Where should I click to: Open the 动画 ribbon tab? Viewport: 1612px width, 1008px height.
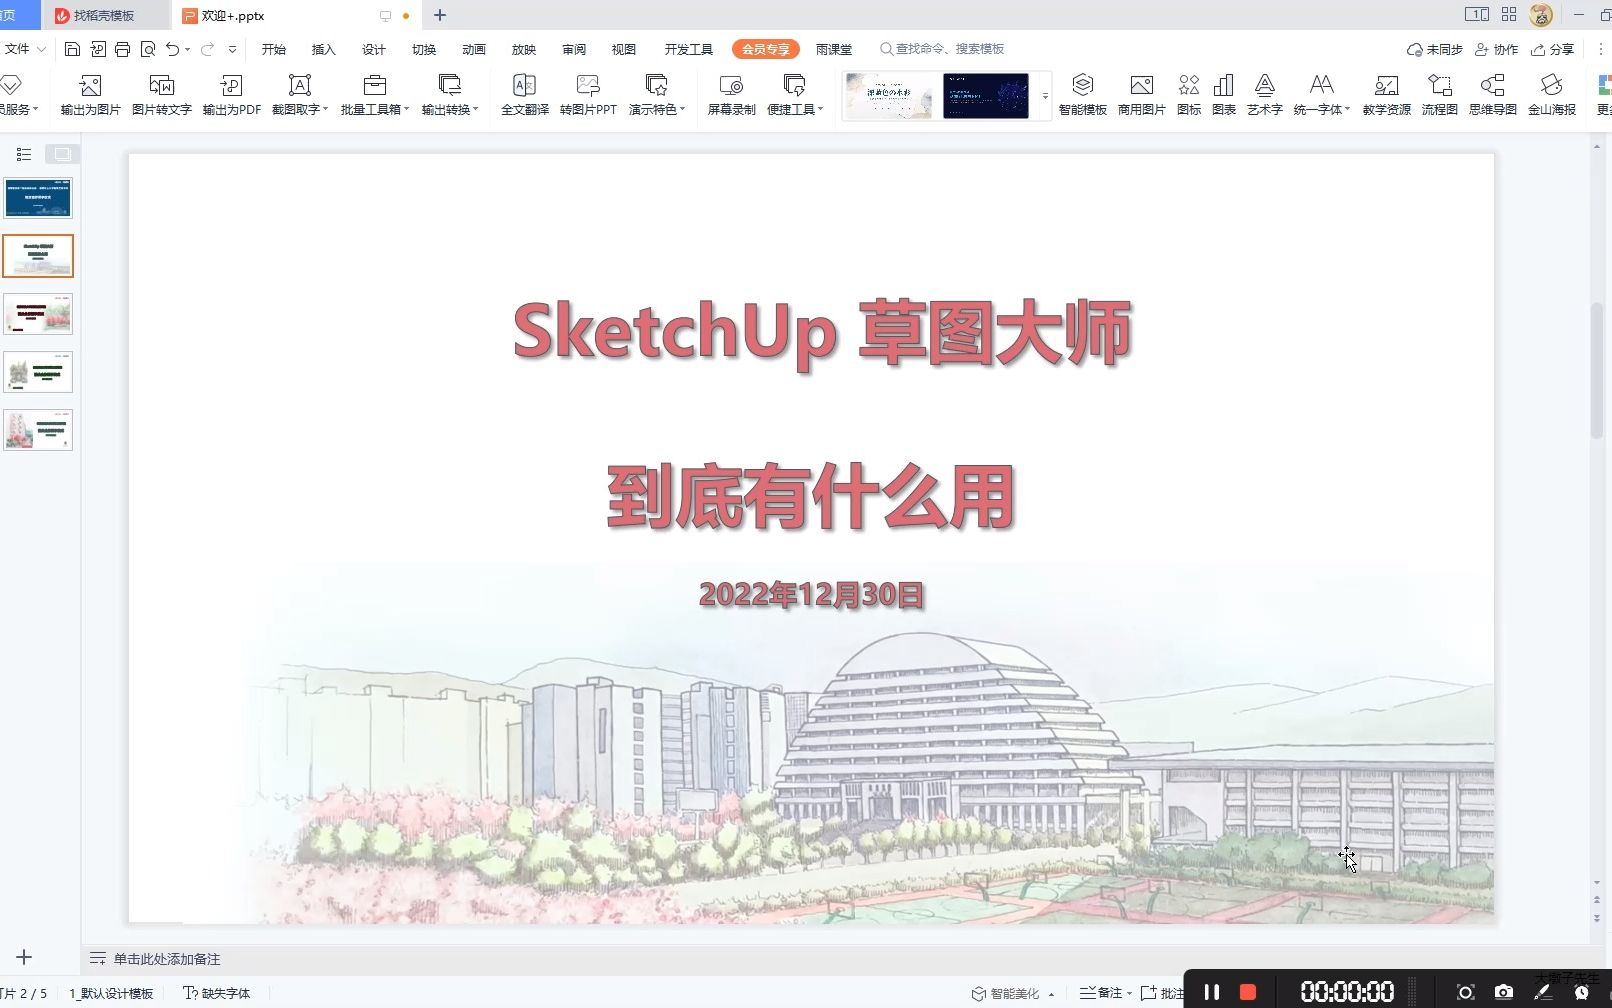coord(474,49)
